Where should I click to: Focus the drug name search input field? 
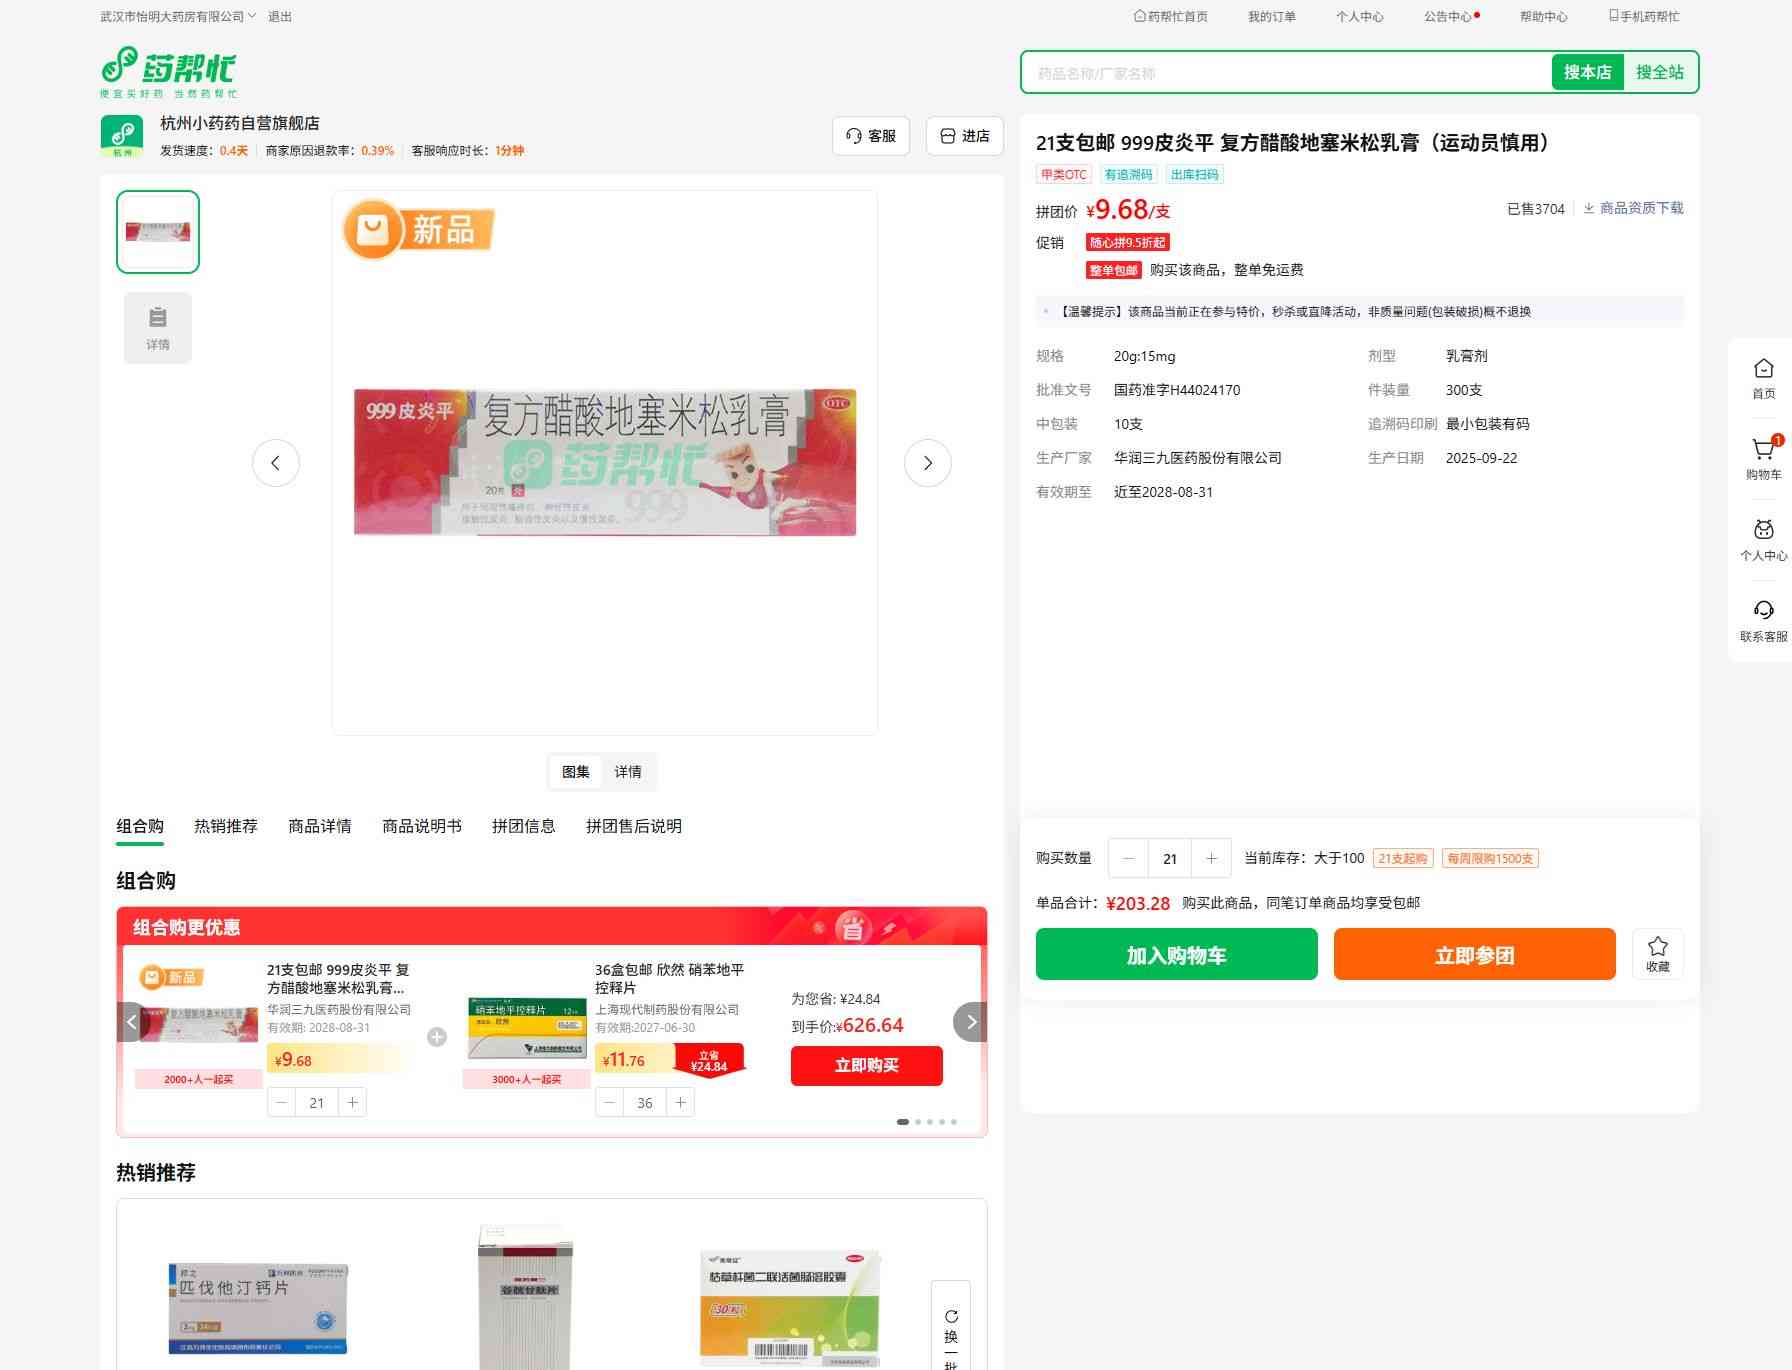pyautogui.click(x=1285, y=73)
